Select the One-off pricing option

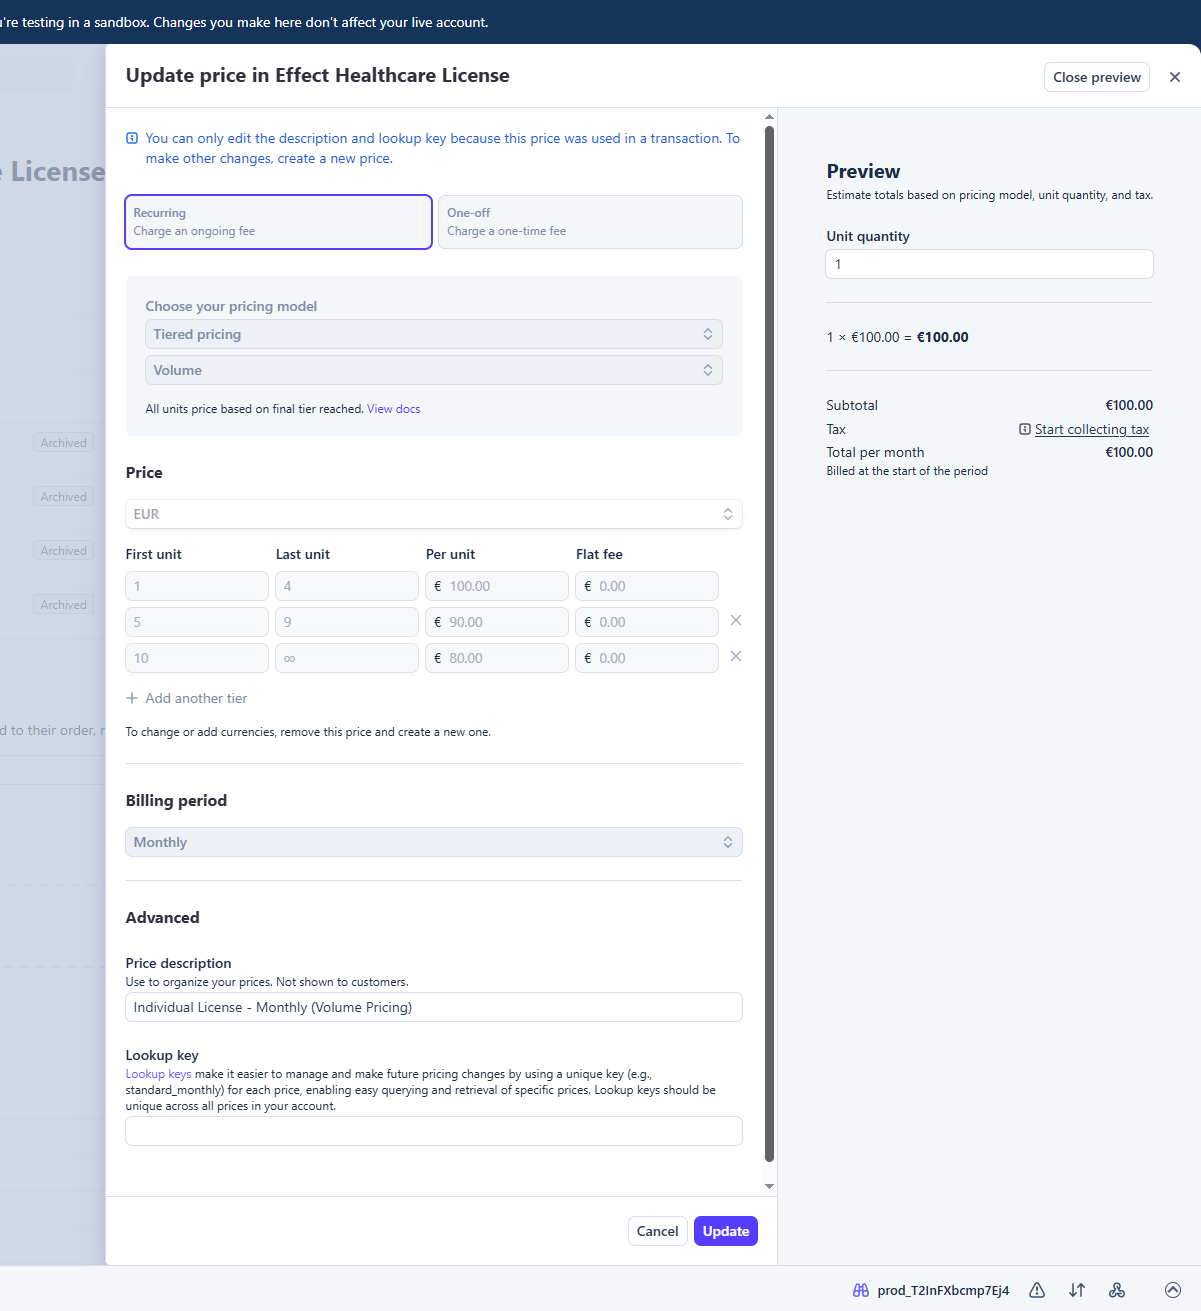tap(589, 221)
